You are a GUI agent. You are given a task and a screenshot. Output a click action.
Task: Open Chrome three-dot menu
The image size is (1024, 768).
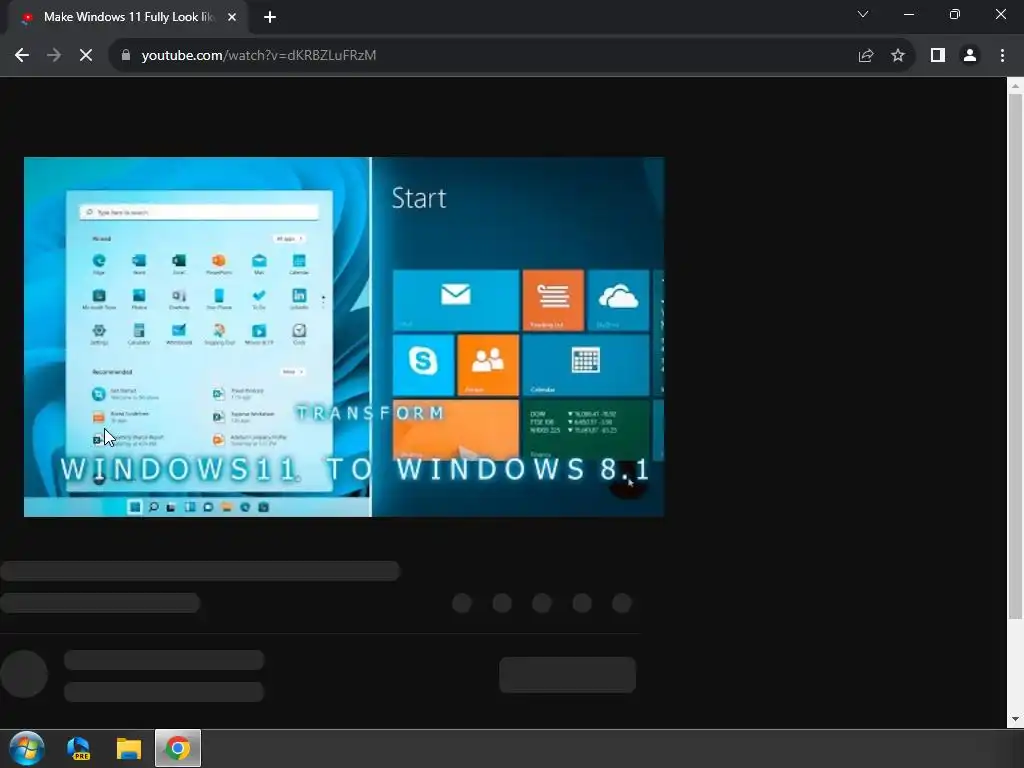pos(1002,56)
